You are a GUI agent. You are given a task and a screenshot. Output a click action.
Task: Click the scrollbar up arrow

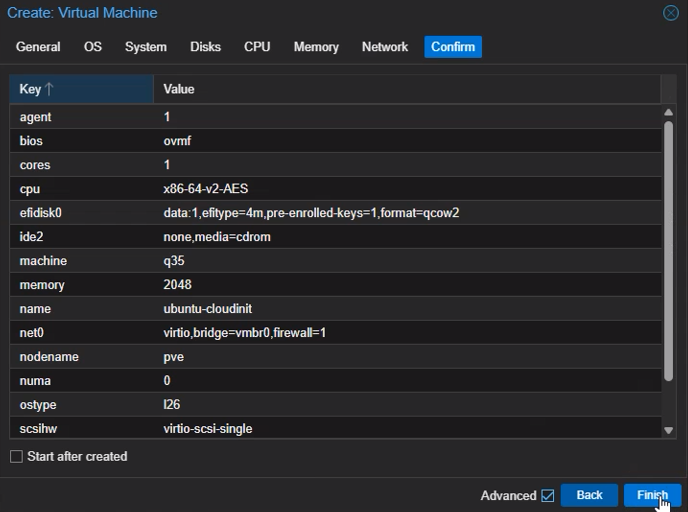pyautogui.click(x=669, y=113)
